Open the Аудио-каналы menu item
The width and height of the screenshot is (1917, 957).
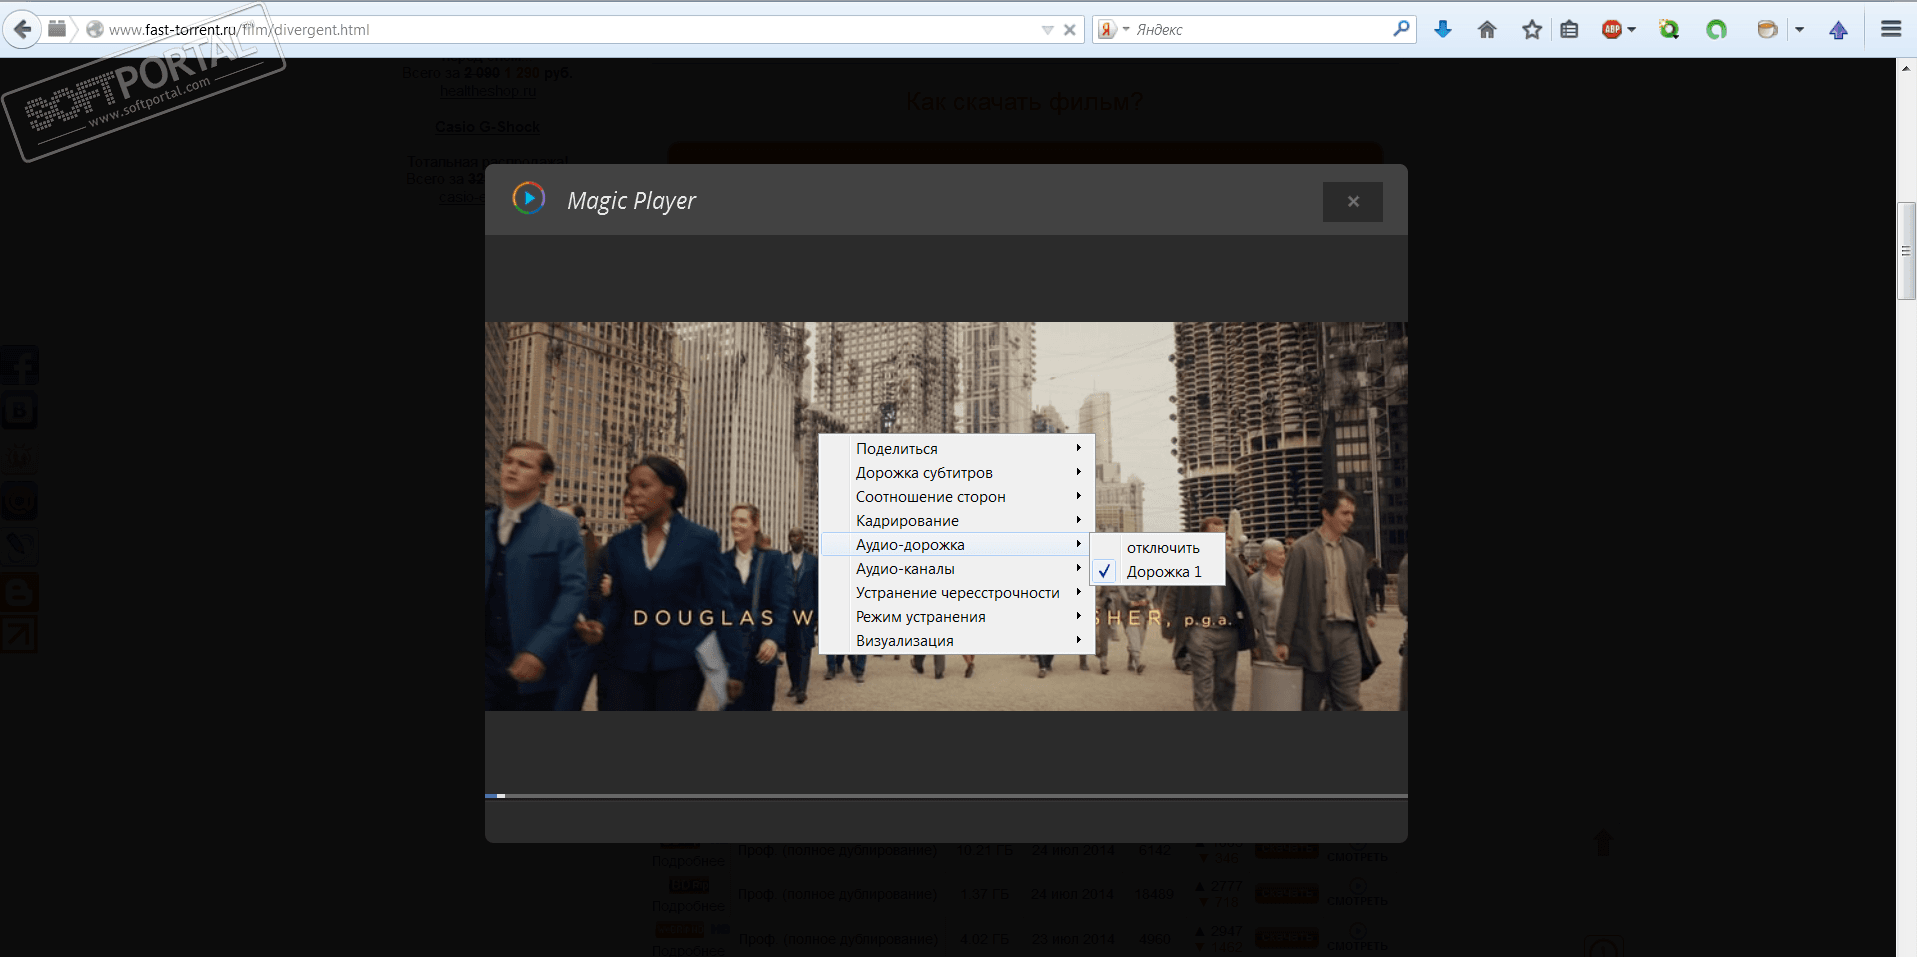click(956, 569)
